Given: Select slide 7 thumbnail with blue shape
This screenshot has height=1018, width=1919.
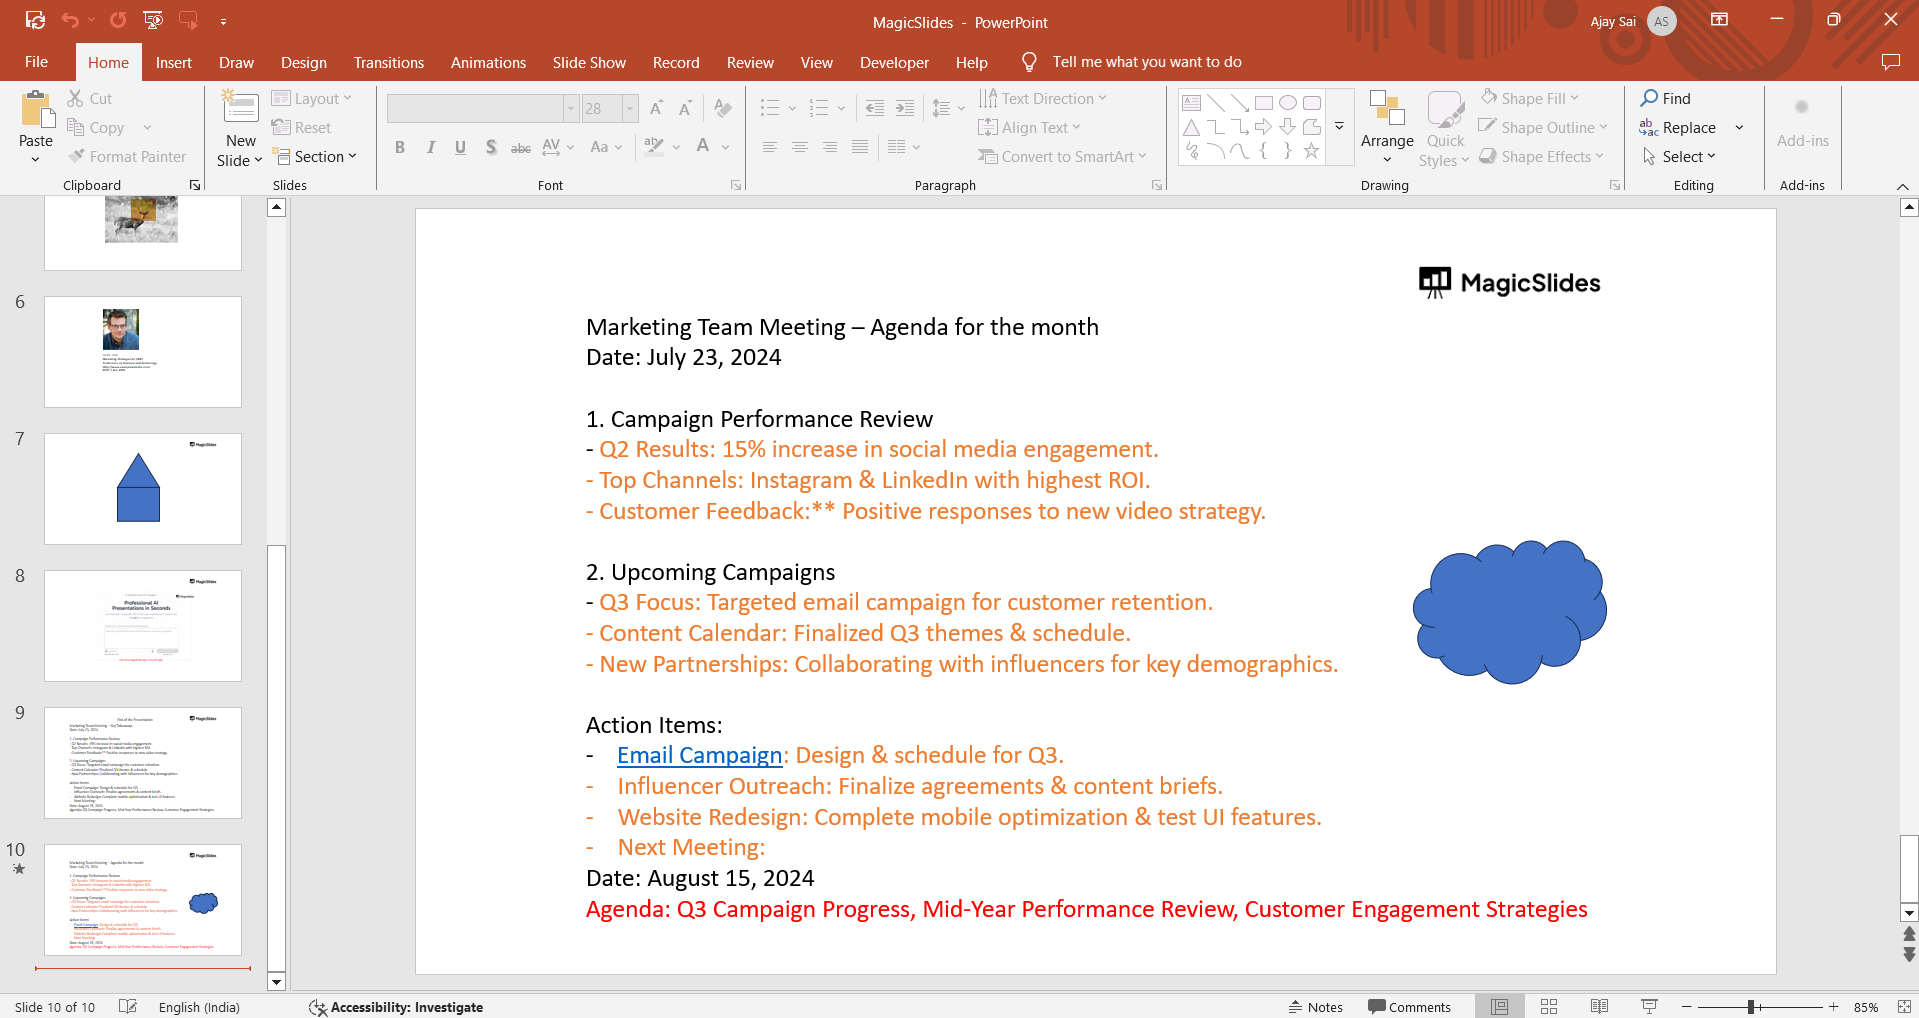Looking at the screenshot, I should tap(143, 489).
